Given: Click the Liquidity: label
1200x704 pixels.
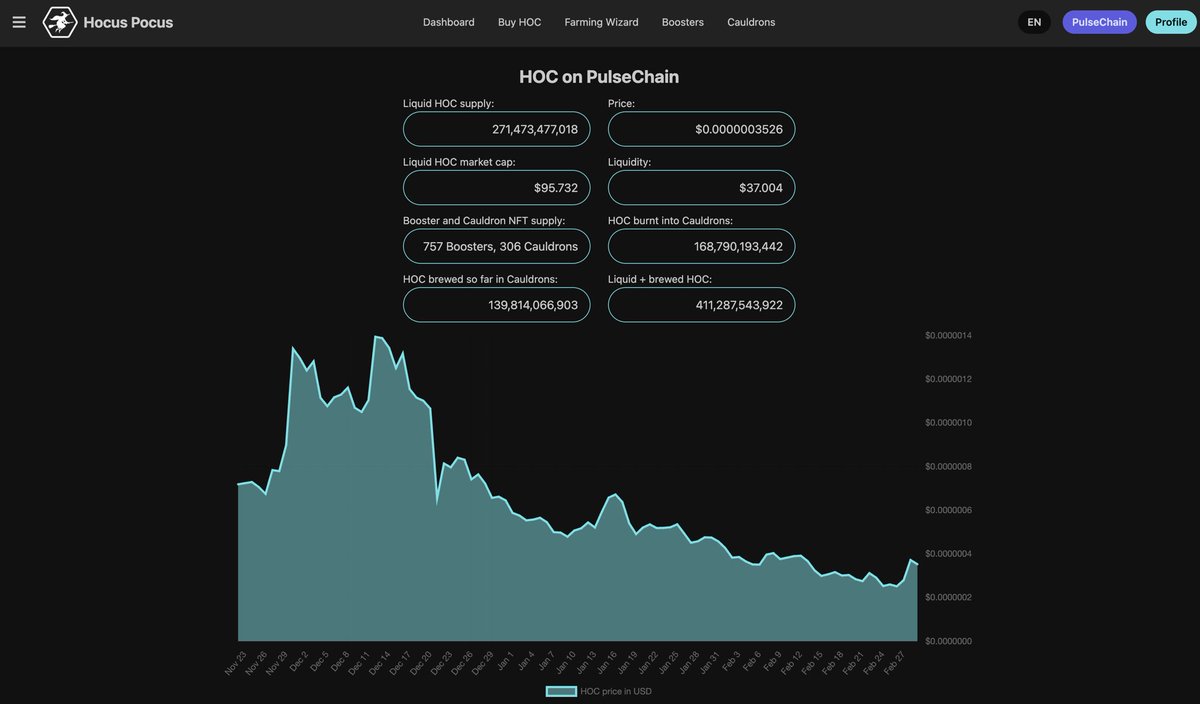Looking at the screenshot, I should (x=629, y=162).
